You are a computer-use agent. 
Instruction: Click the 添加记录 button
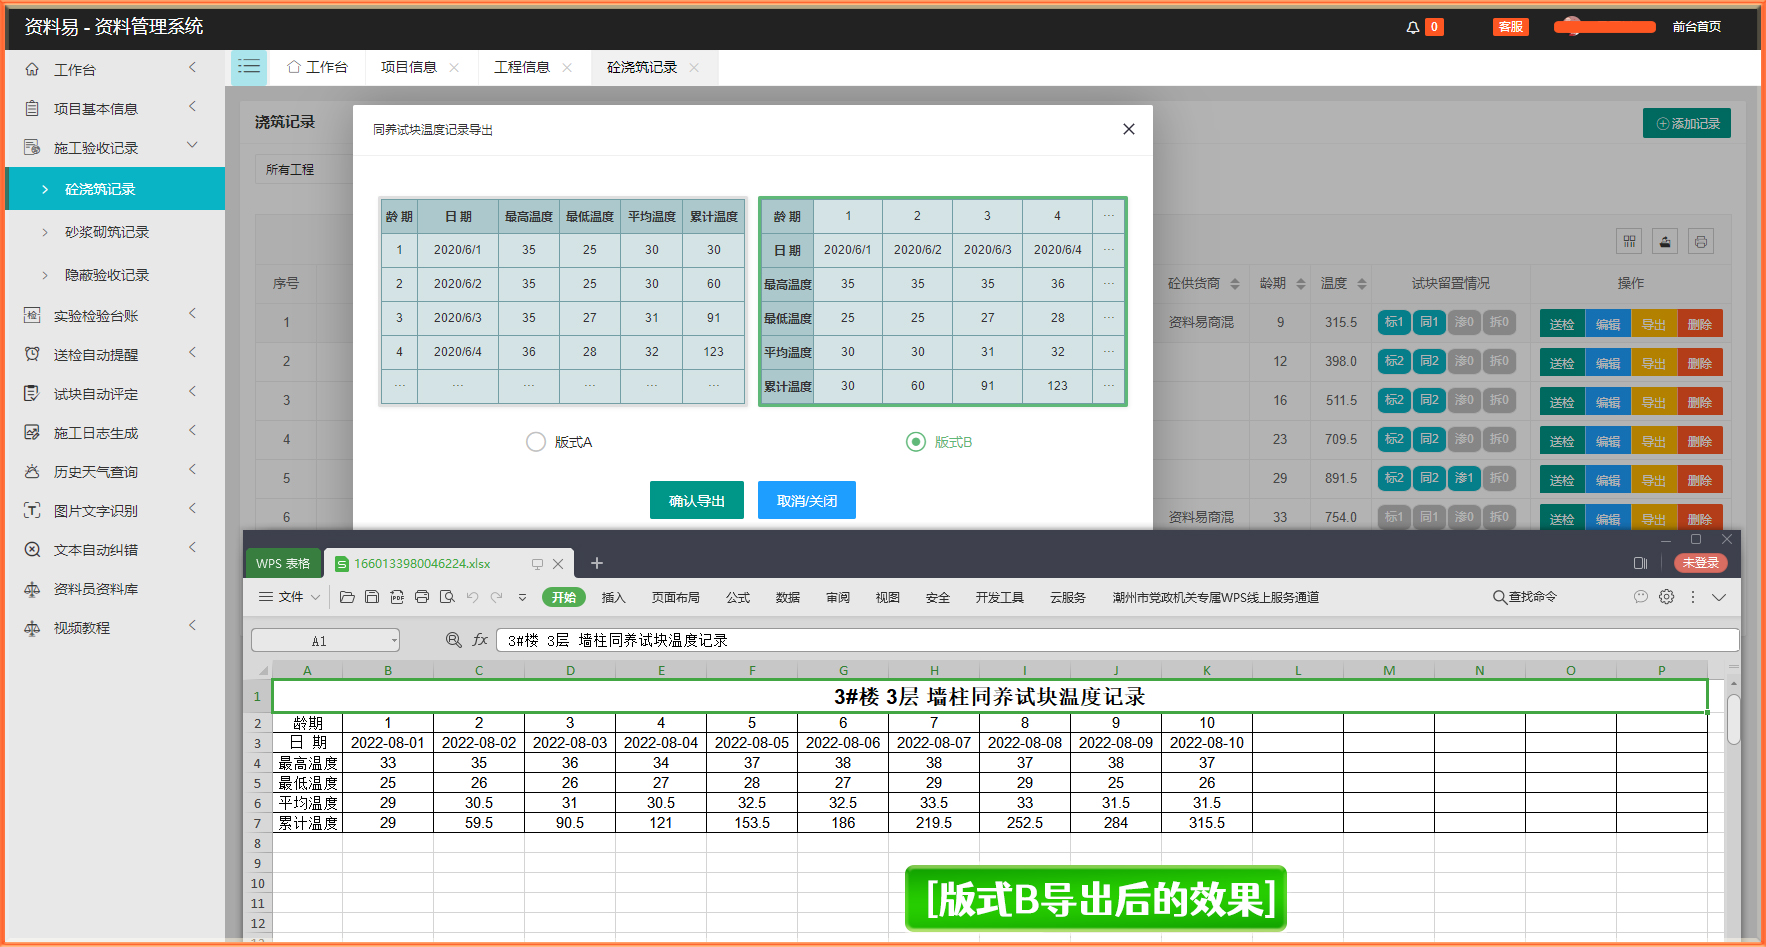1687,123
